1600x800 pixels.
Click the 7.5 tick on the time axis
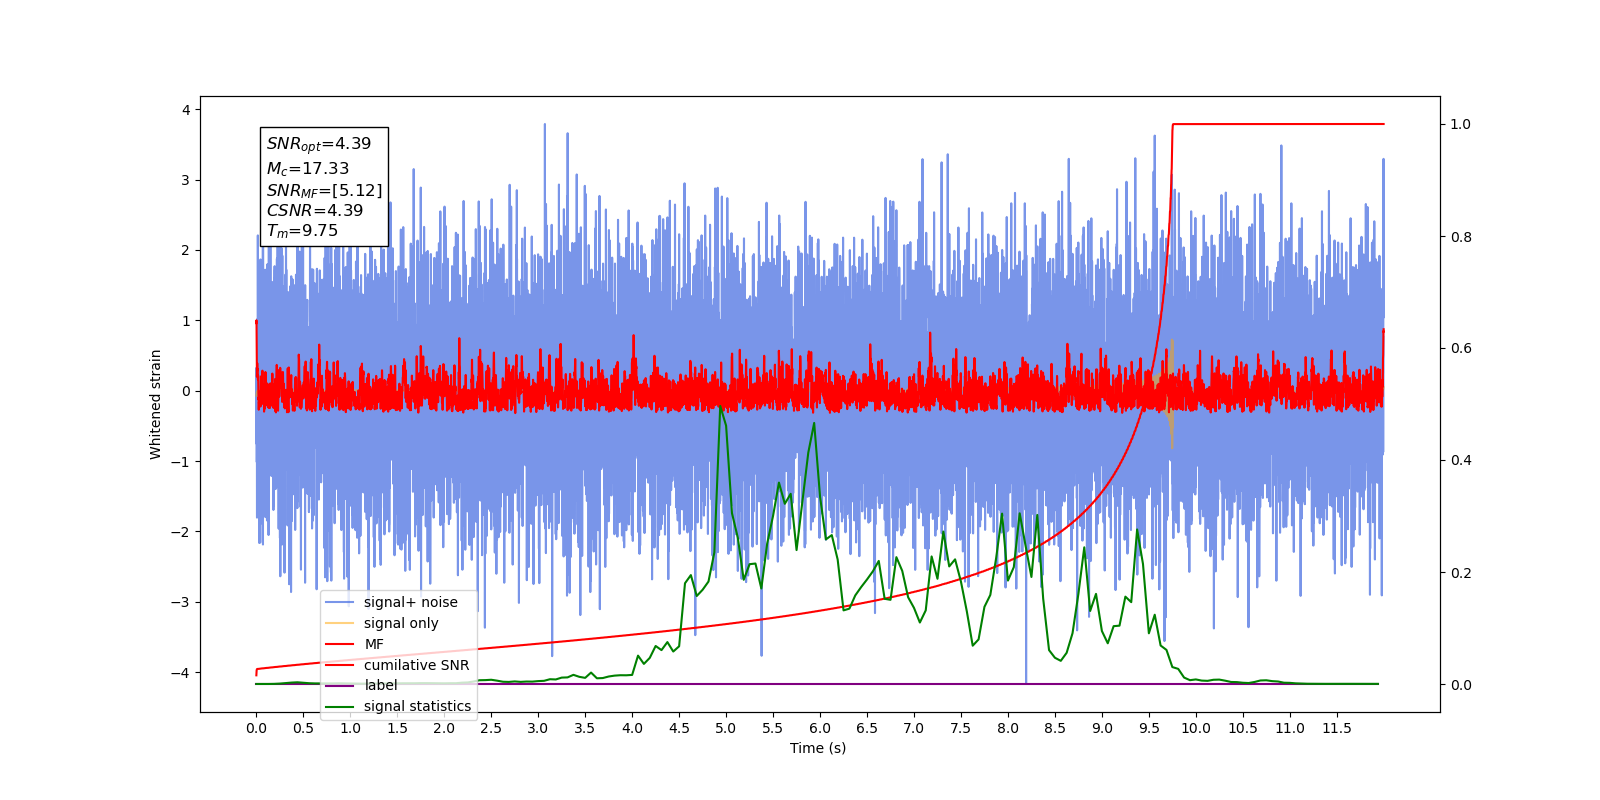coord(961,728)
